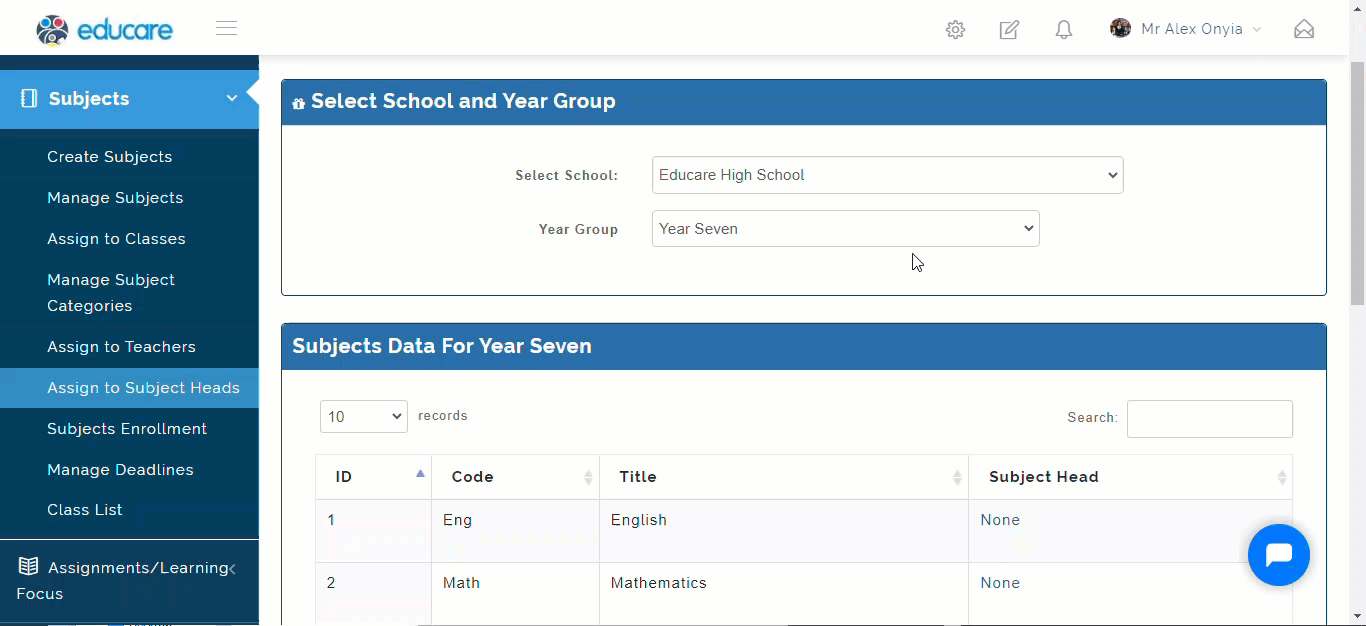Click the page vertical scrollbar
1366x626 pixels.
pyautogui.click(x=1357, y=185)
